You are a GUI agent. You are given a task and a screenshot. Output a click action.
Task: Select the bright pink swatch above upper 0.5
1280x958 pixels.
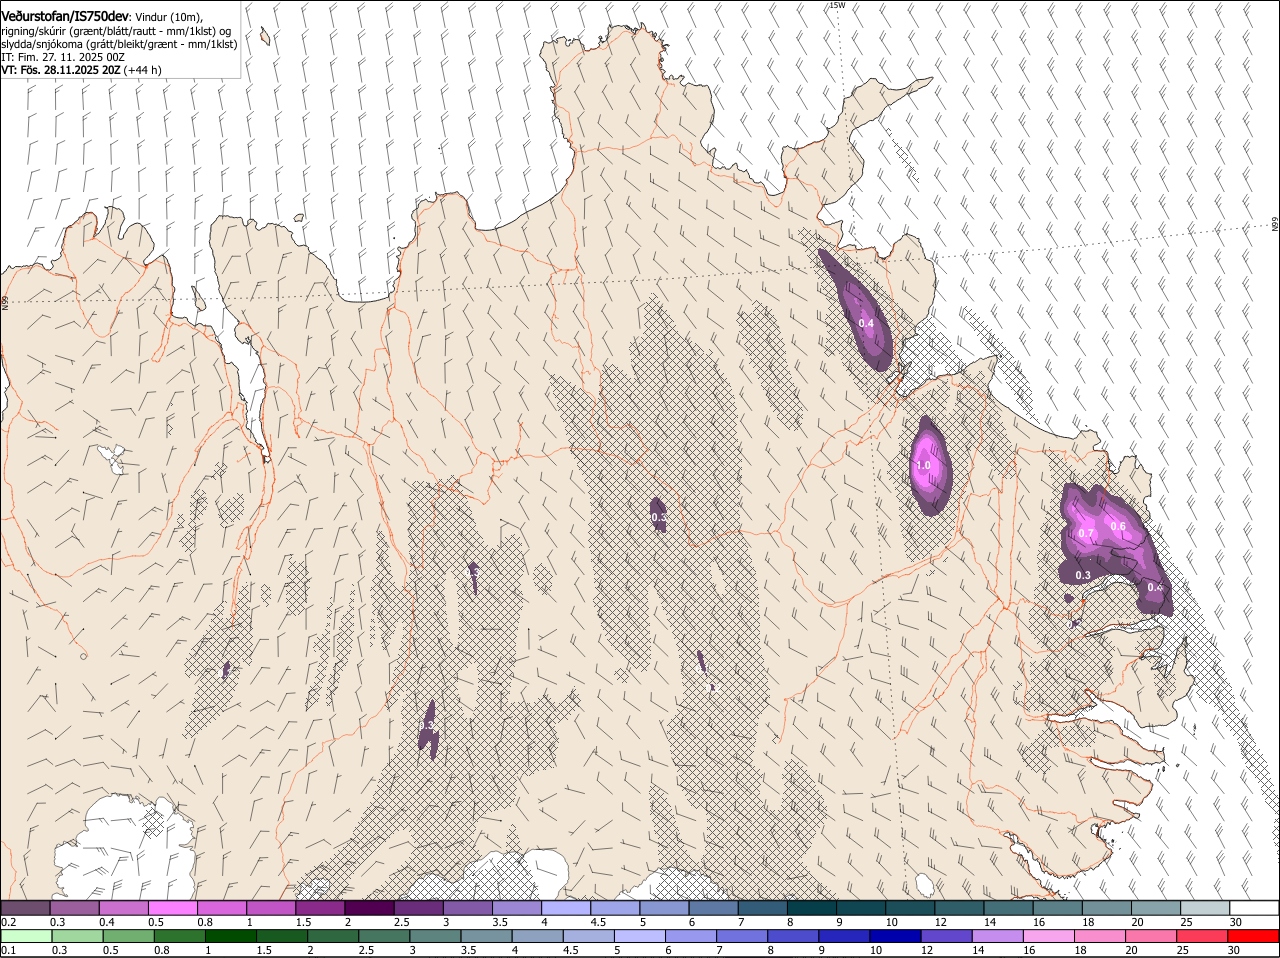172,908
